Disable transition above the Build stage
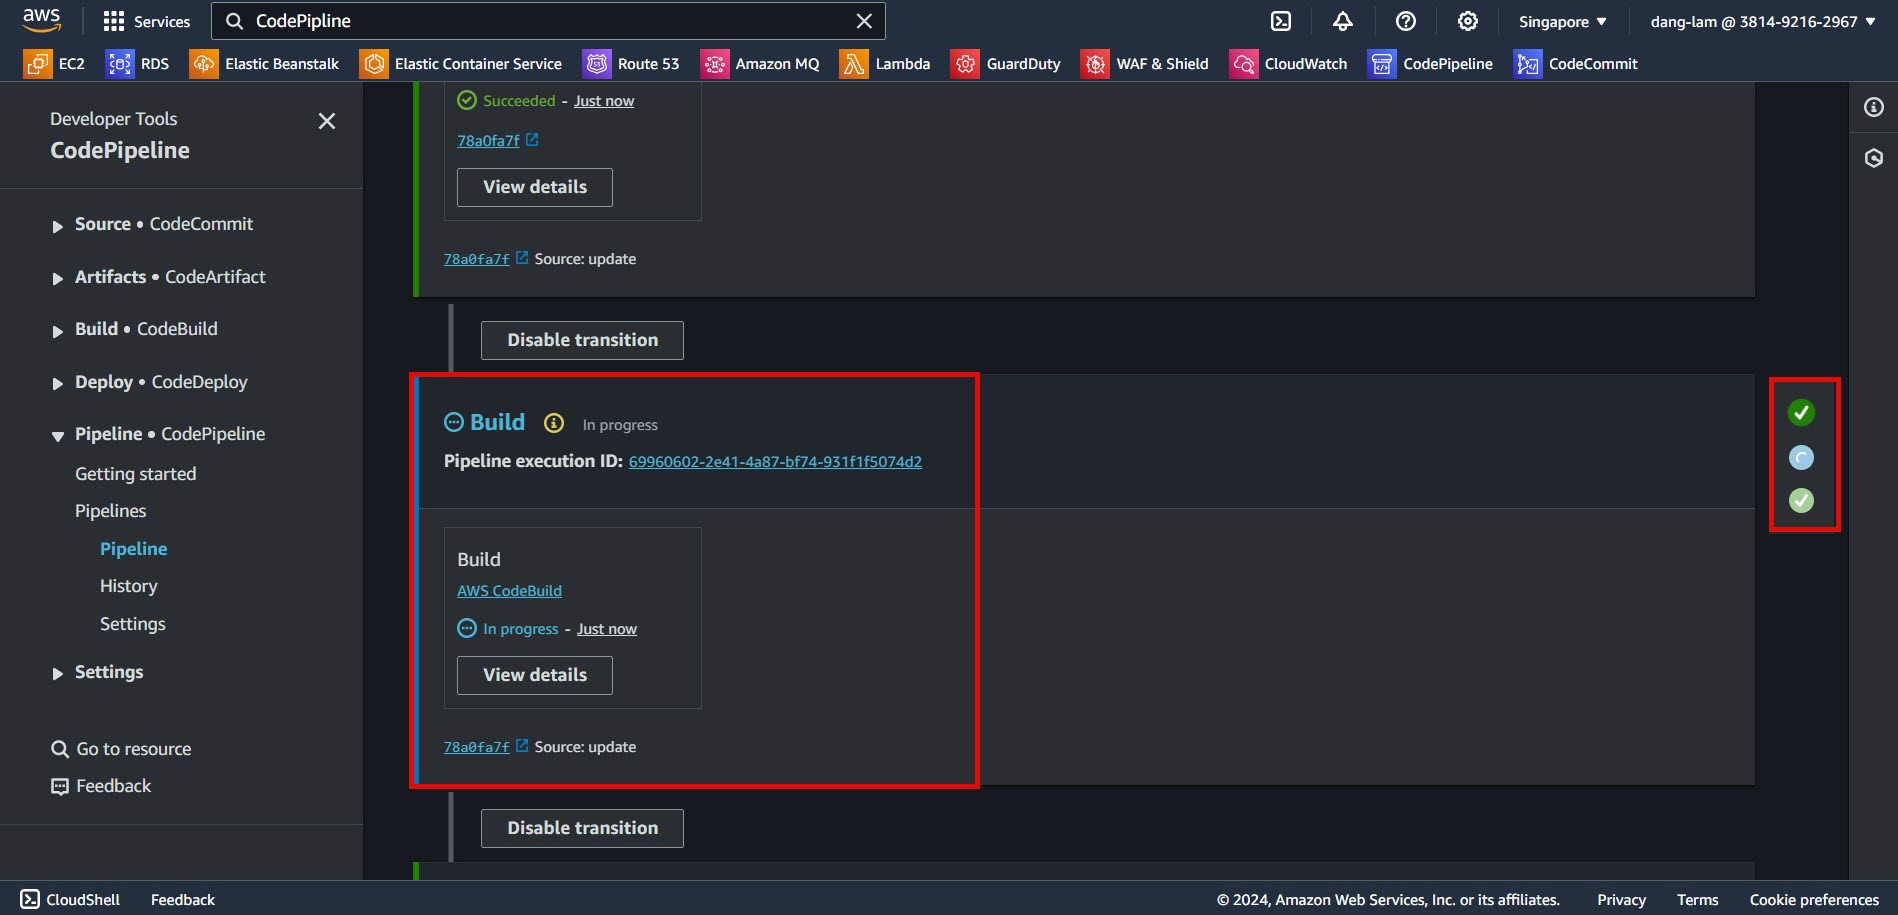The height and width of the screenshot is (915, 1898). click(582, 340)
